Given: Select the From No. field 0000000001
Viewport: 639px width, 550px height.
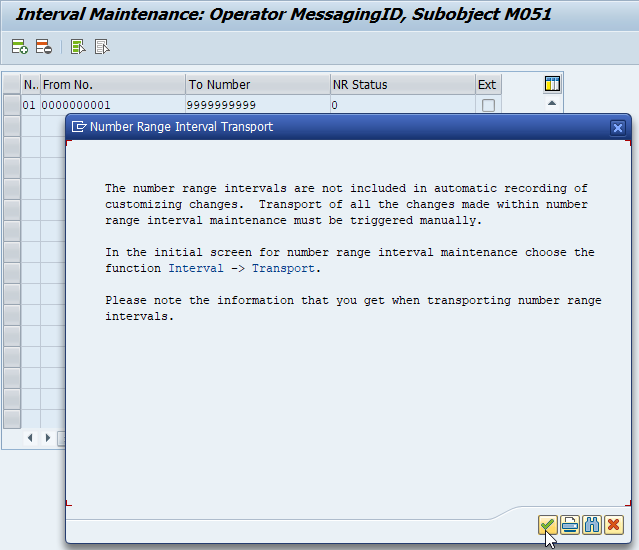Looking at the screenshot, I should [x=112, y=105].
